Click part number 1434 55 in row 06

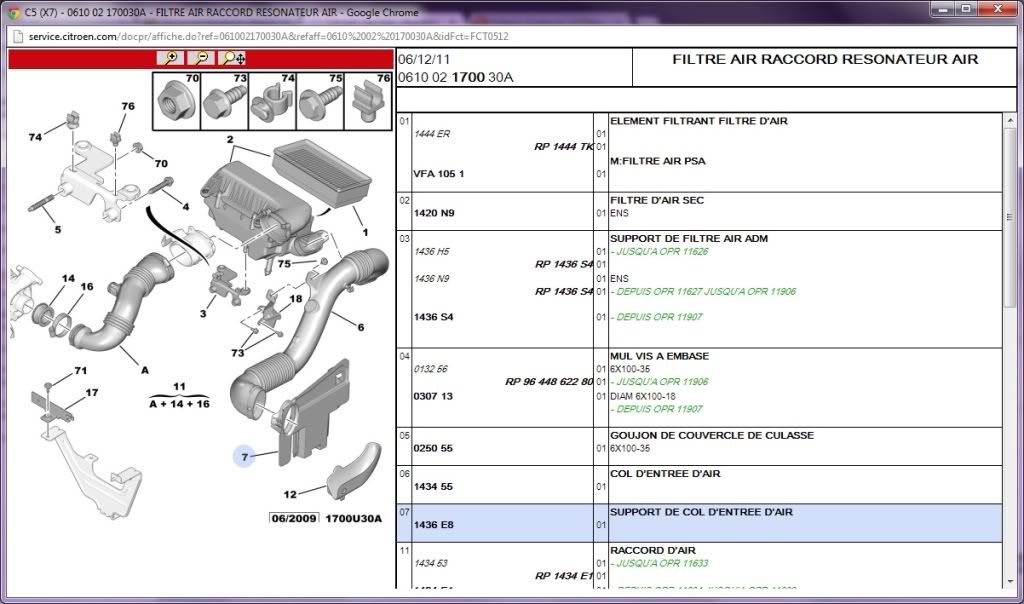(x=433, y=486)
